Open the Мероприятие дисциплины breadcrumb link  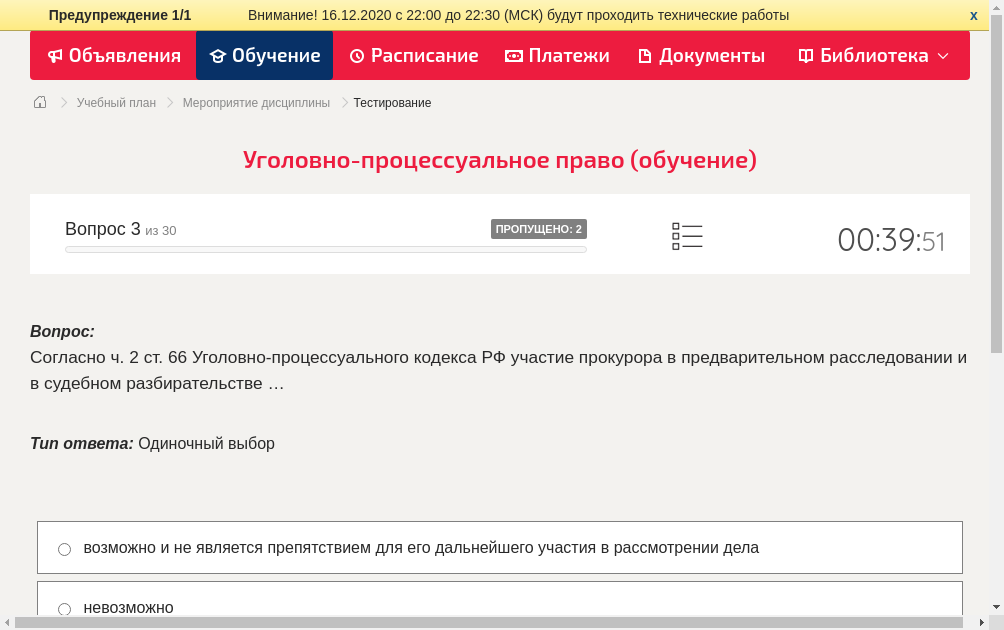256,103
